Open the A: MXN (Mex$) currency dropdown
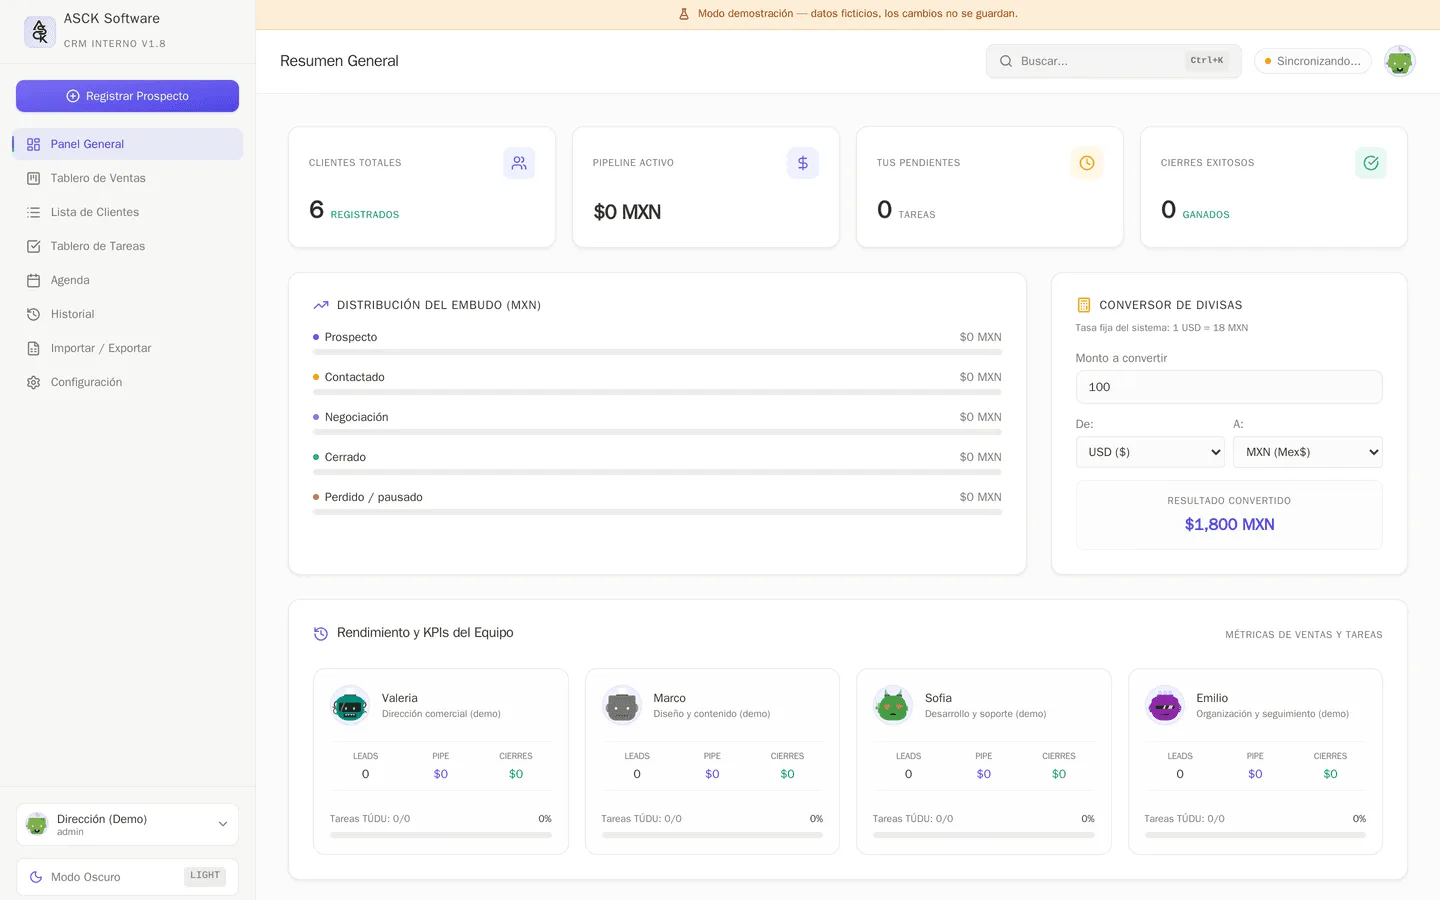Screen dimensions: 1440x900 pyautogui.click(x=1308, y=452)
